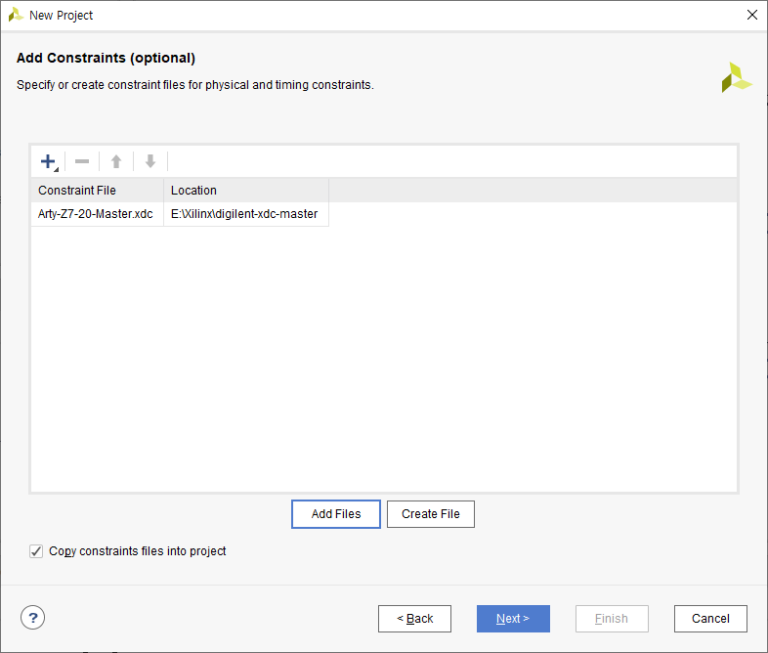Go to the previous step with Back
The height and width of the screenshot is (653, 768).
pyautogui.click(x=414, y=619)
